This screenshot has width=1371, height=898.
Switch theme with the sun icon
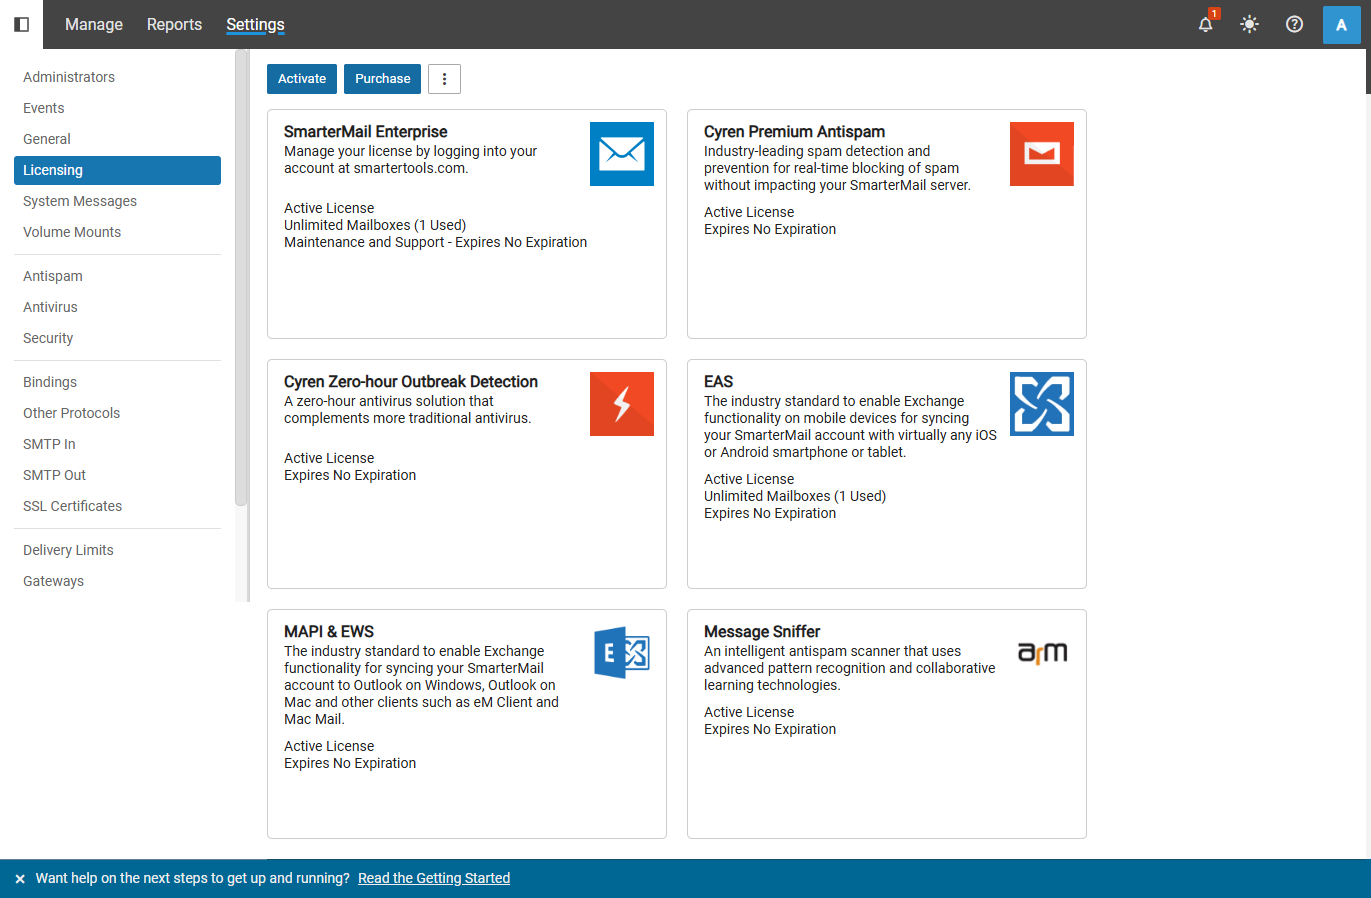(x=1249, y=24)
